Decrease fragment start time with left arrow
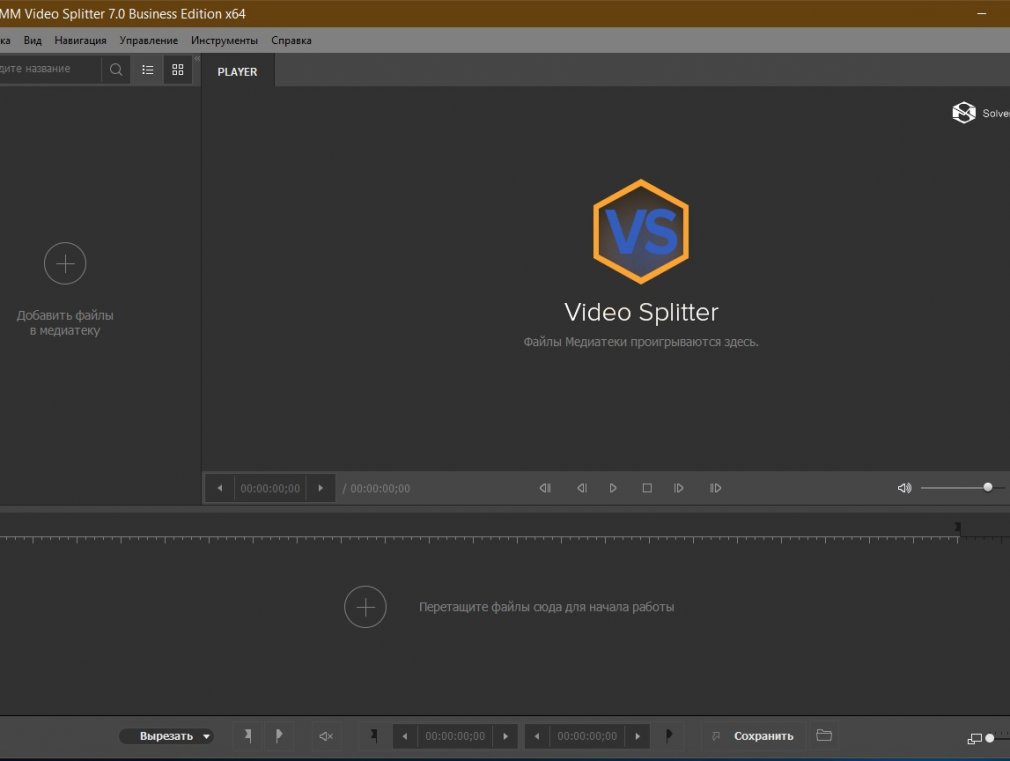 [405, 737]
